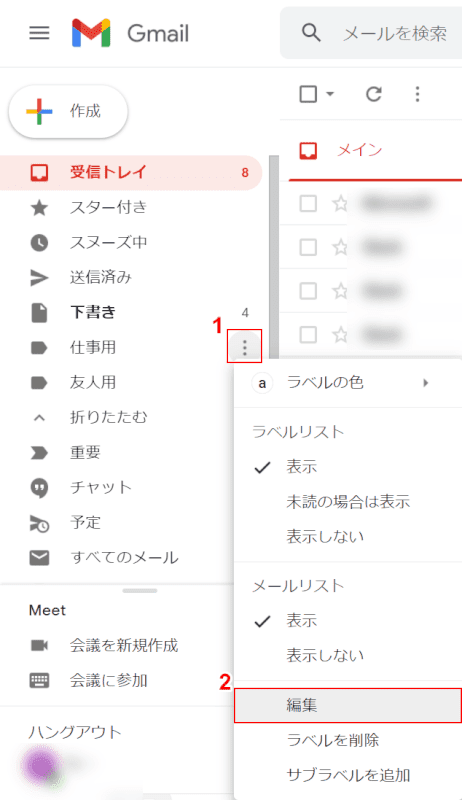Select 未読の場合は表示 option
The height and width of the screenshot is (800, 462).
pyautogui.click(x=348, y=502)
